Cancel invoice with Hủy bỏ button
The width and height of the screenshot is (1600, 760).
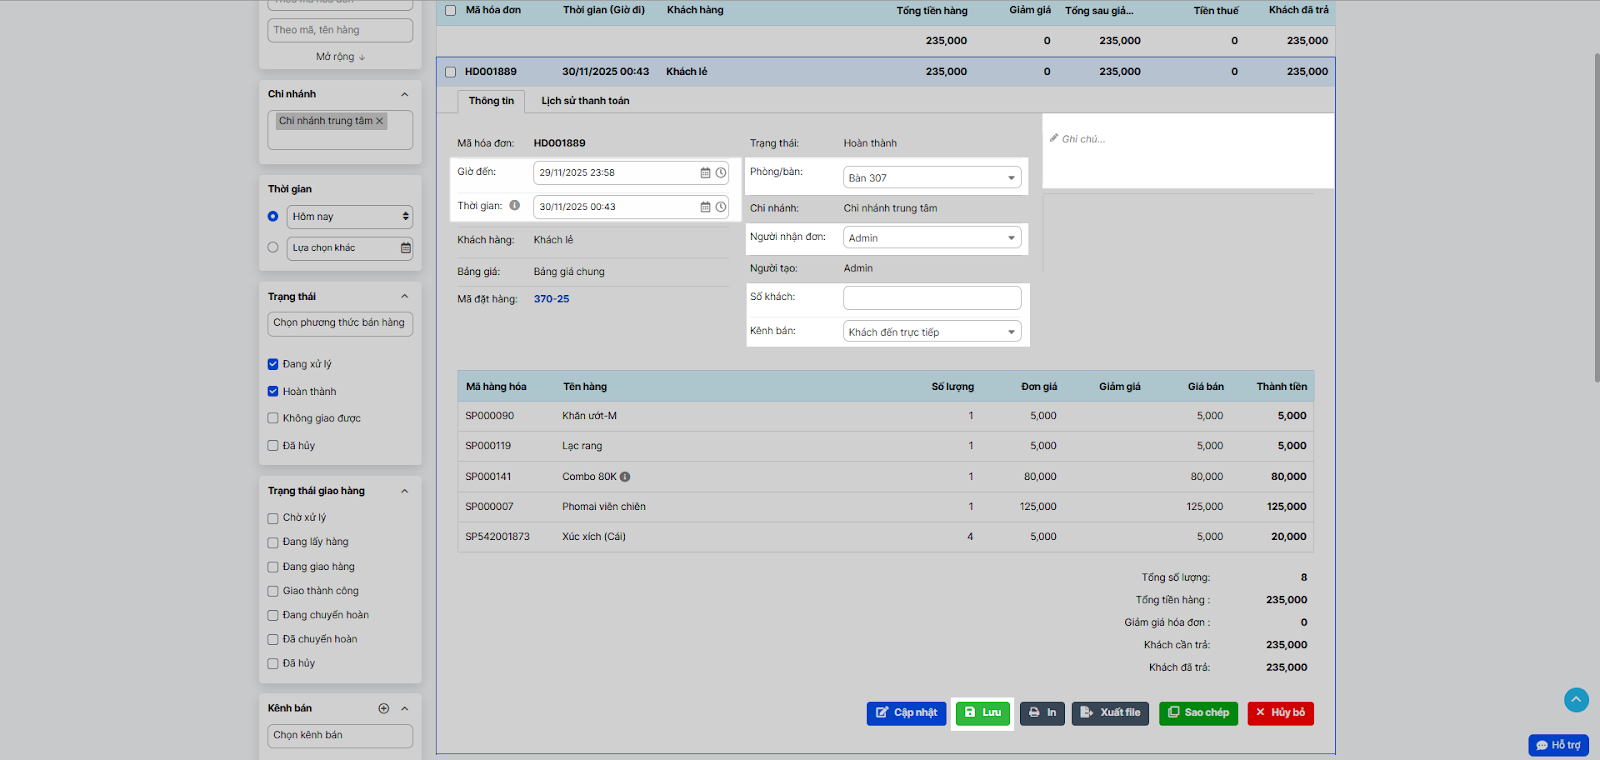1280,713
